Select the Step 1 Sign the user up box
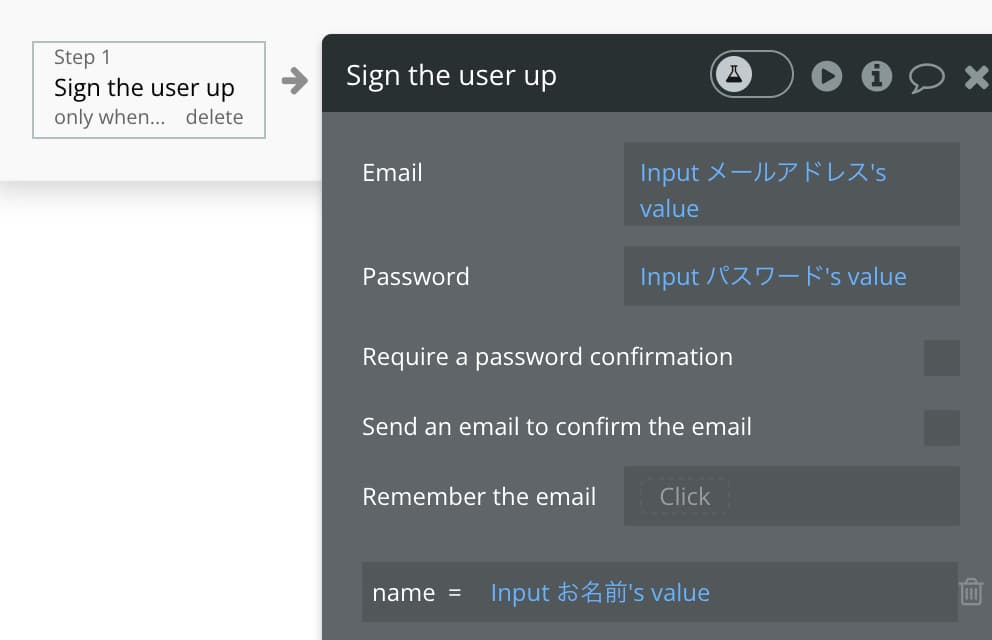 click(x=149, y=90)
